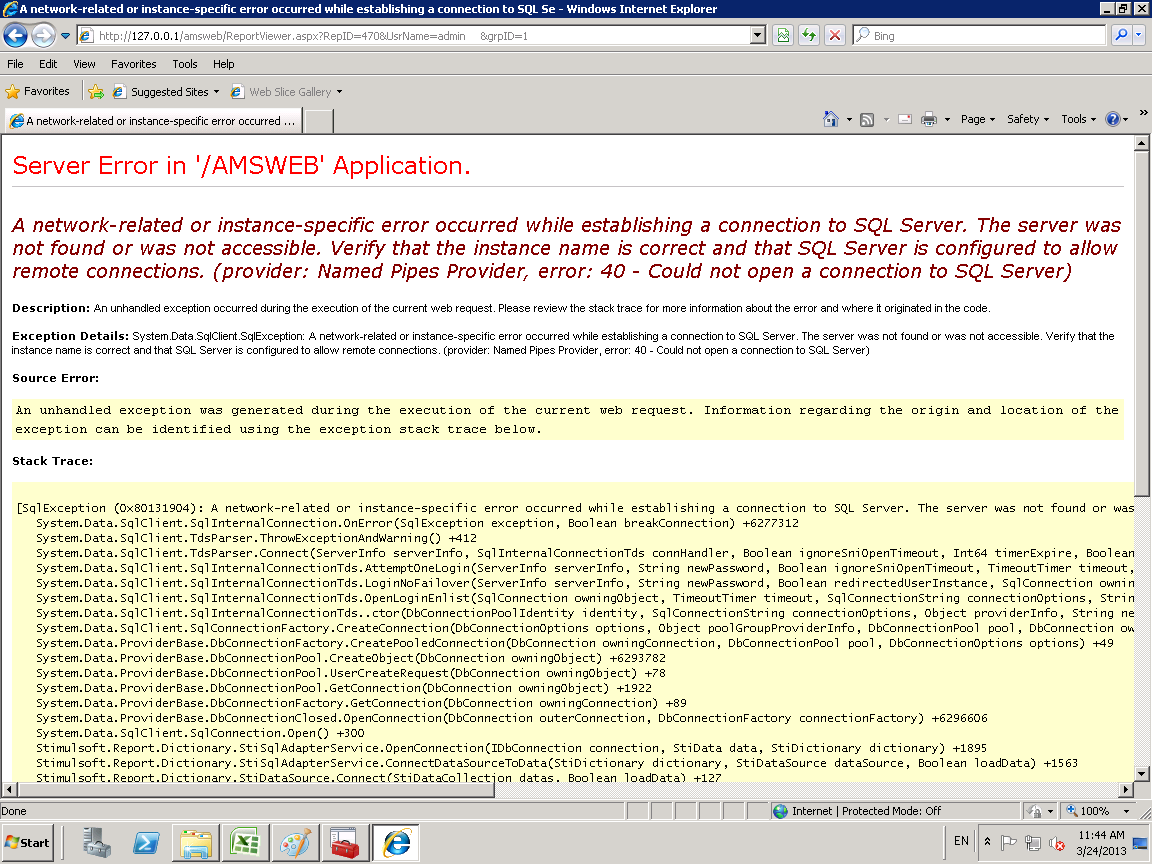Expand zoom level dropdown arrow
The height and width of the screenshot is (864, 1152).
coord(1126,811)
